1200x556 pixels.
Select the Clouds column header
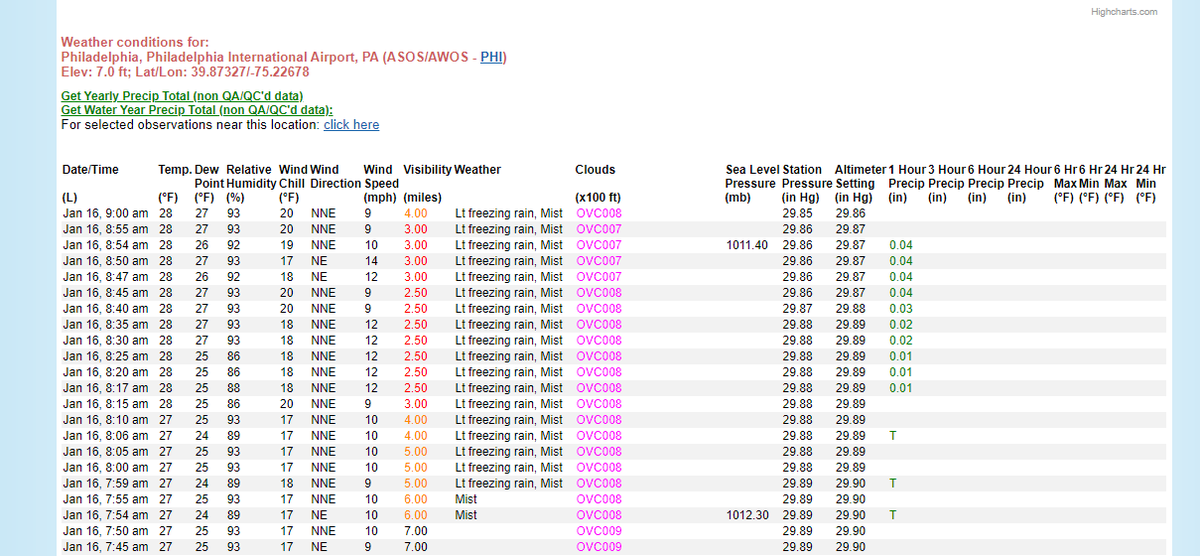click(x=596, y=170)
